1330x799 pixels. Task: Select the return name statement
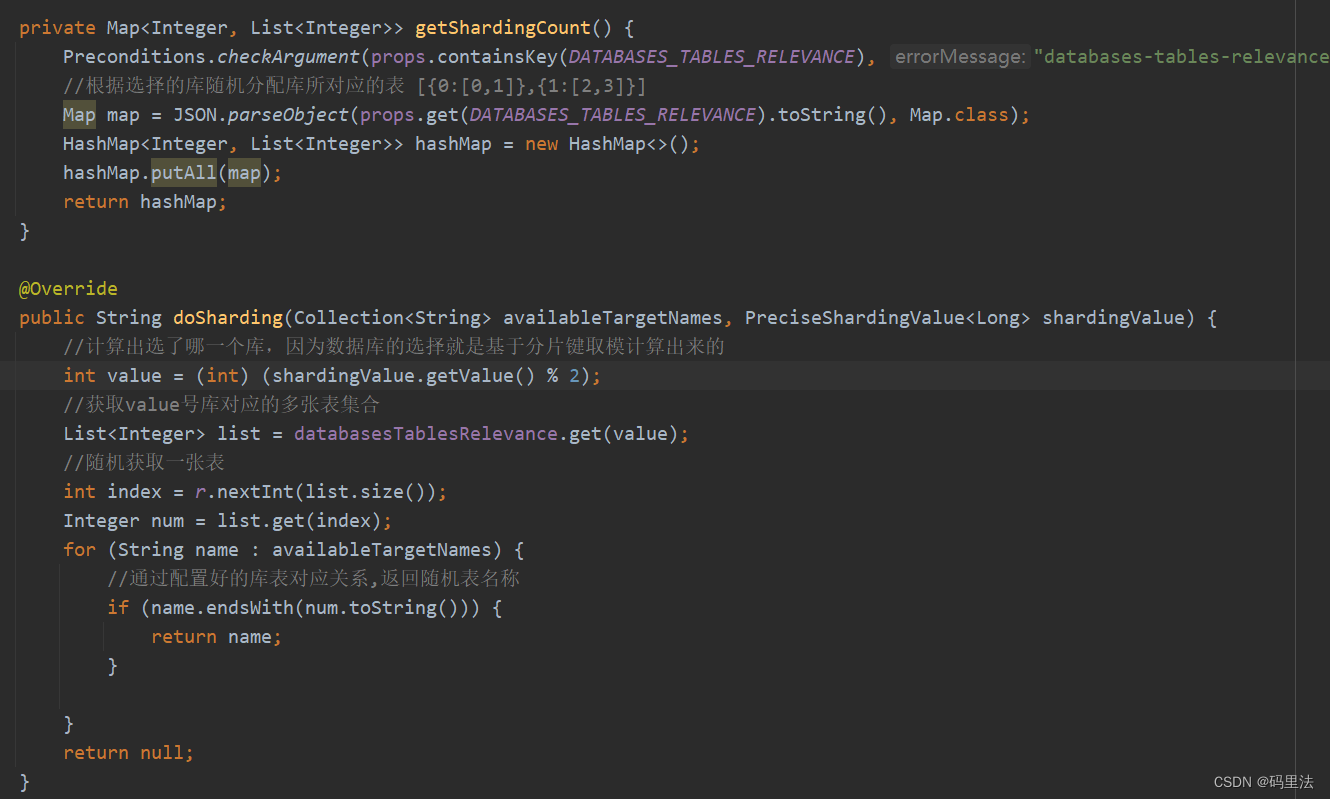point(216,636)
